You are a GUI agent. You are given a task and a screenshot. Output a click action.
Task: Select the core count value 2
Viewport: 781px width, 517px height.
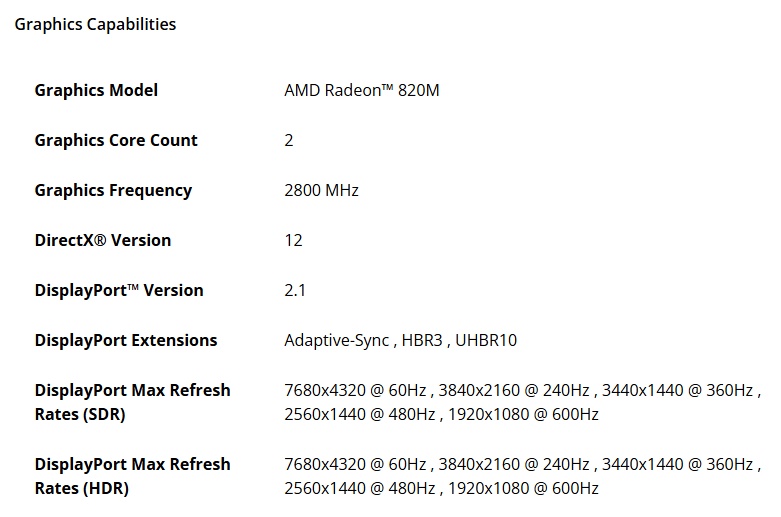(x=289, y=140)
